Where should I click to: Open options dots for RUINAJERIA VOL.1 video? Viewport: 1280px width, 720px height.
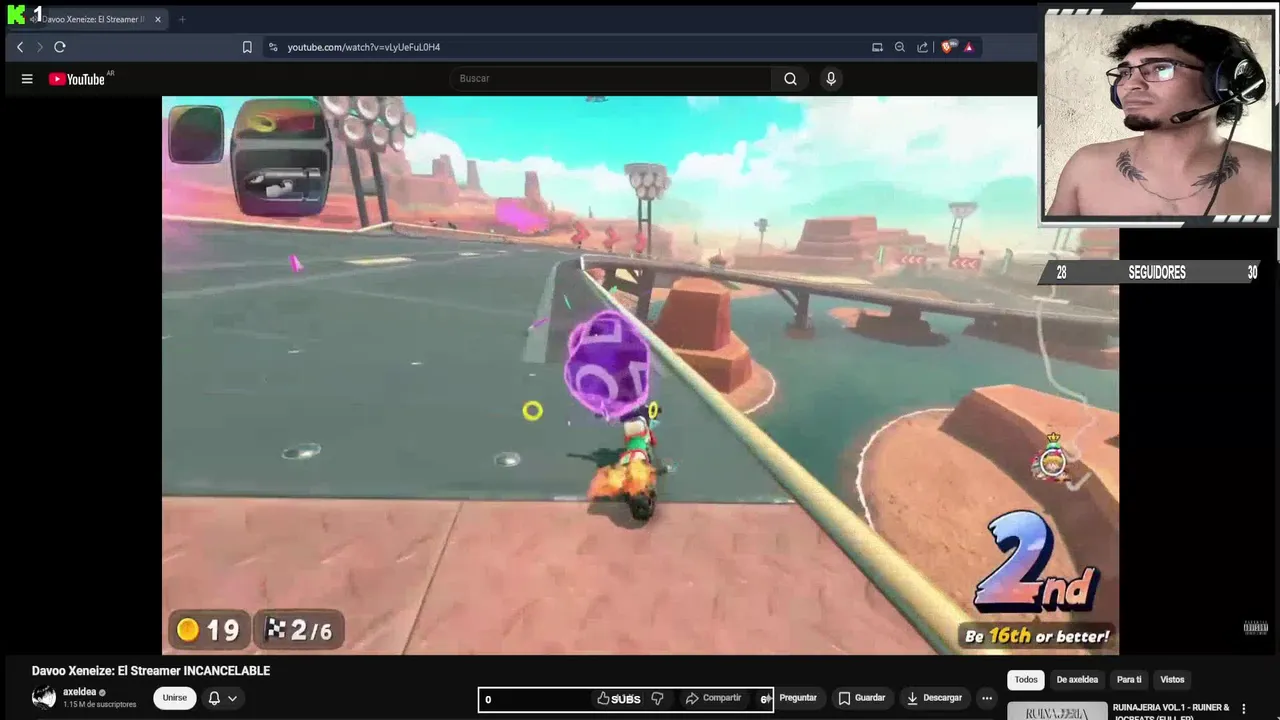(x=1244, y=709)
